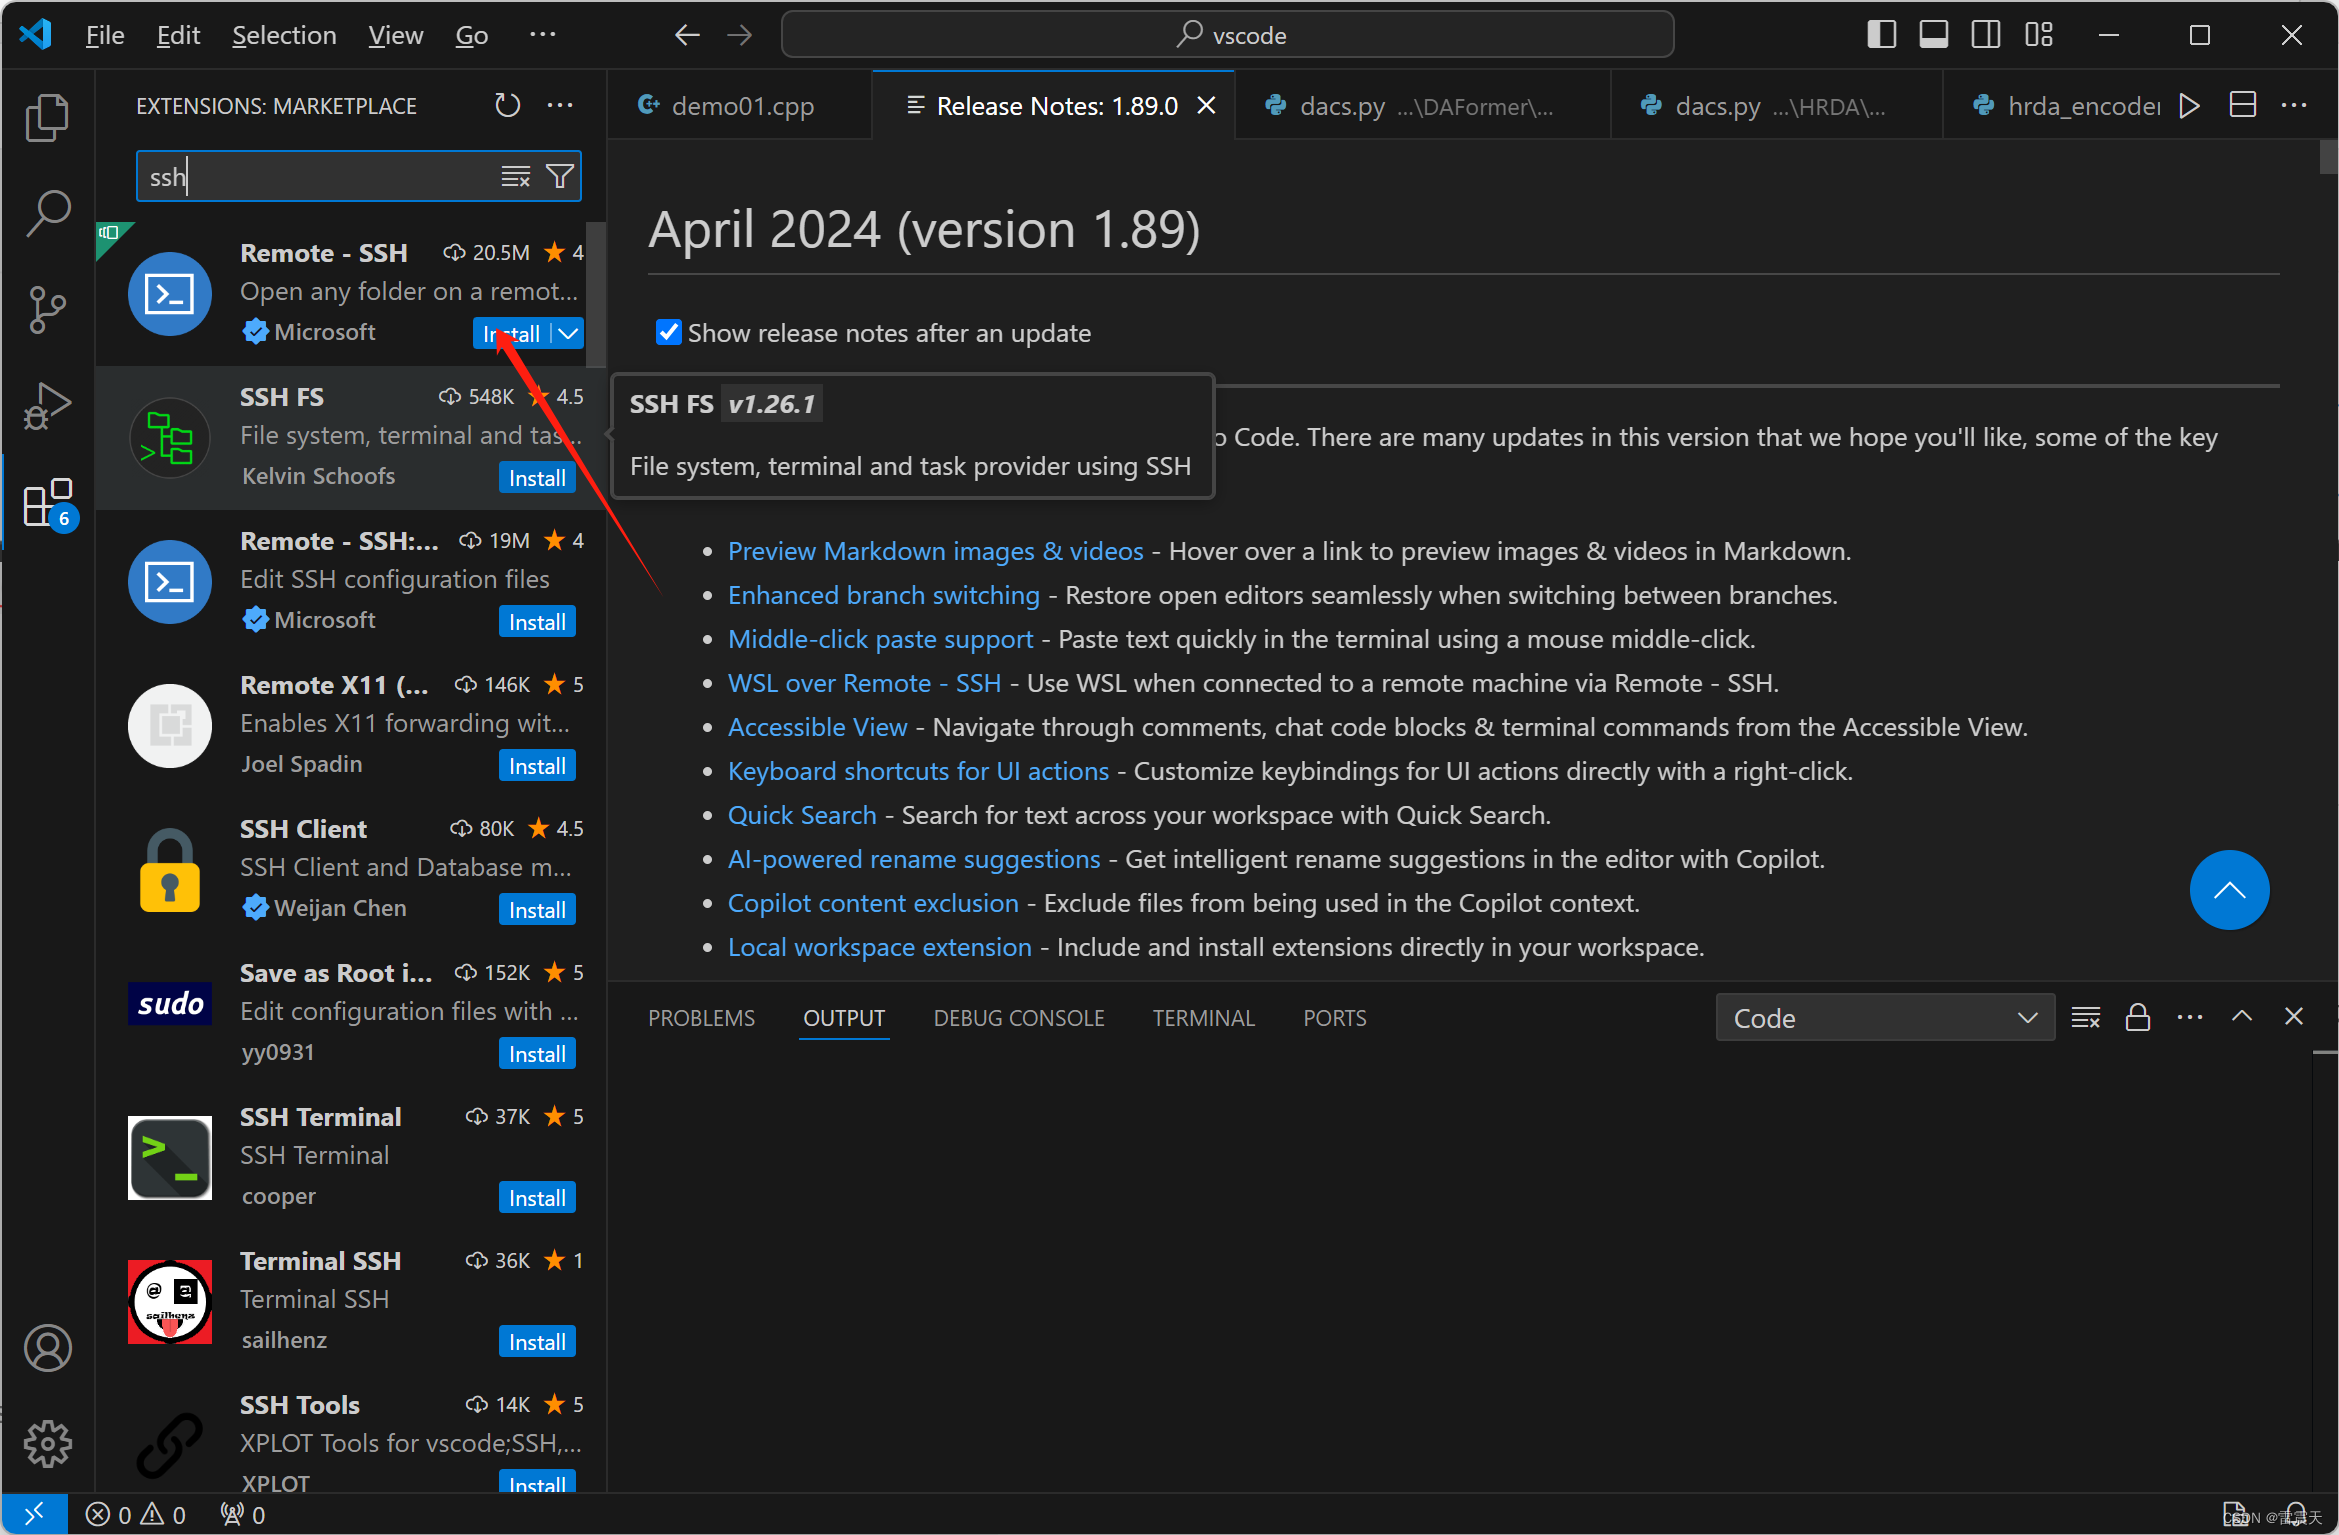
Task: Open the Search view in activity bar
Action: (47, 213)
